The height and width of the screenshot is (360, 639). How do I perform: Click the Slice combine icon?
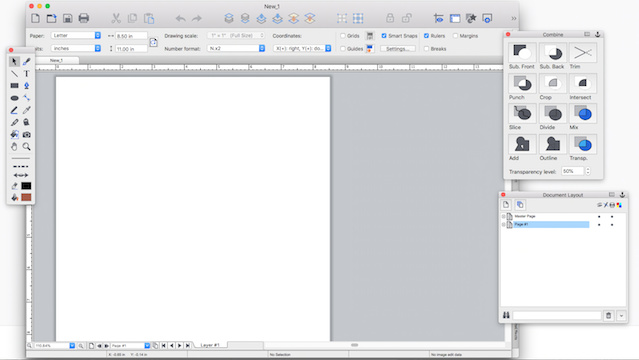pos(522,113)
